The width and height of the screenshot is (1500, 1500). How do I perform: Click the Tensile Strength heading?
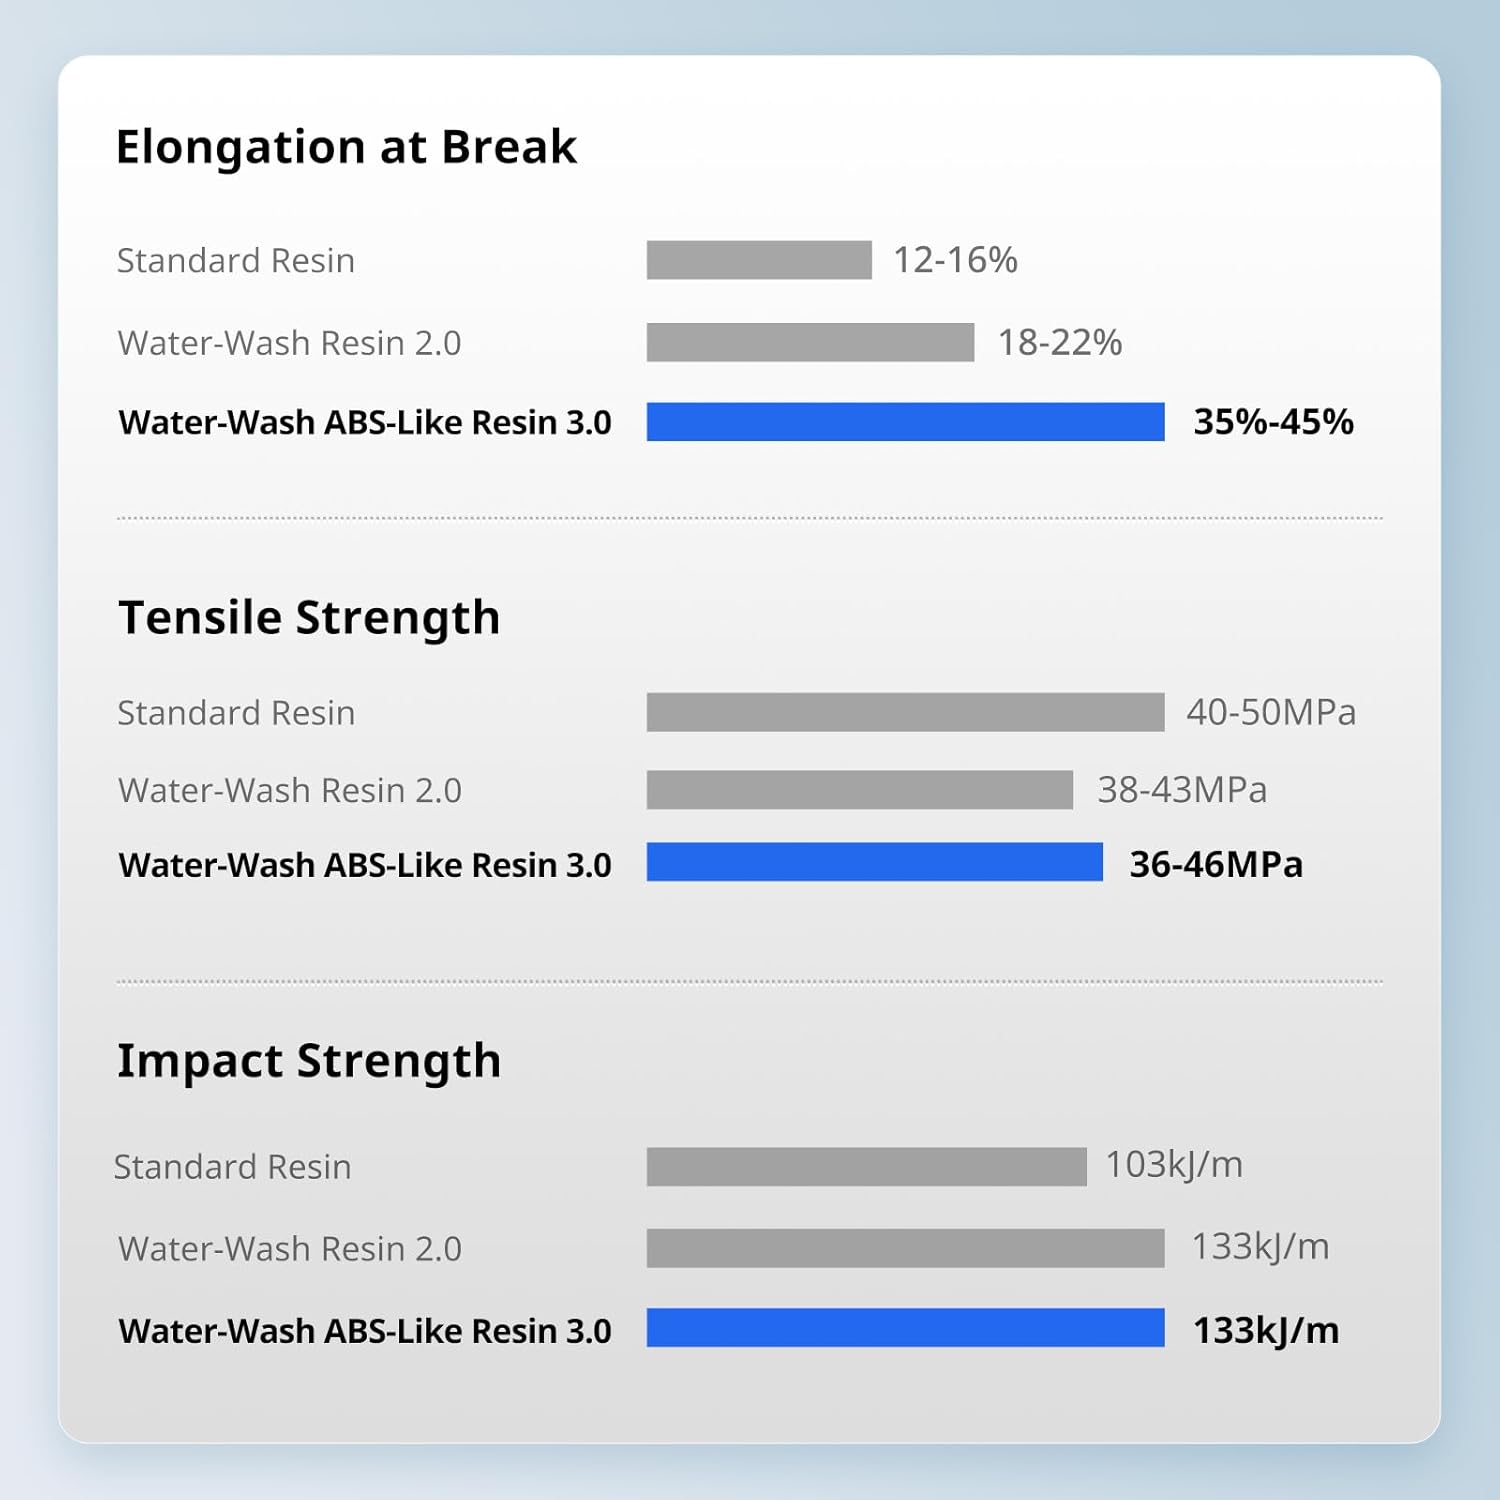(309, 617)
